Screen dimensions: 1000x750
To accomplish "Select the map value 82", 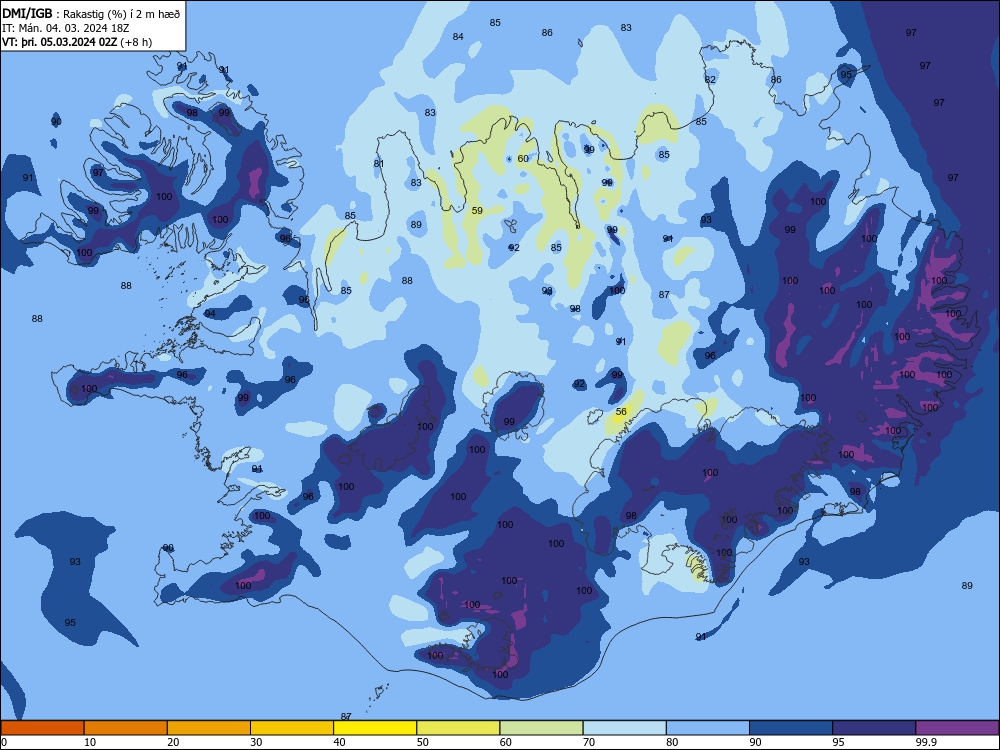I will 710,80.
